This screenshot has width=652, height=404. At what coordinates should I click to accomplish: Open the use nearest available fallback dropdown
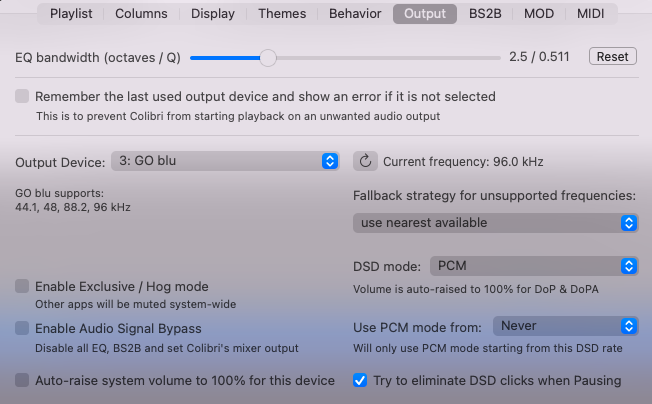click(496, 223)
